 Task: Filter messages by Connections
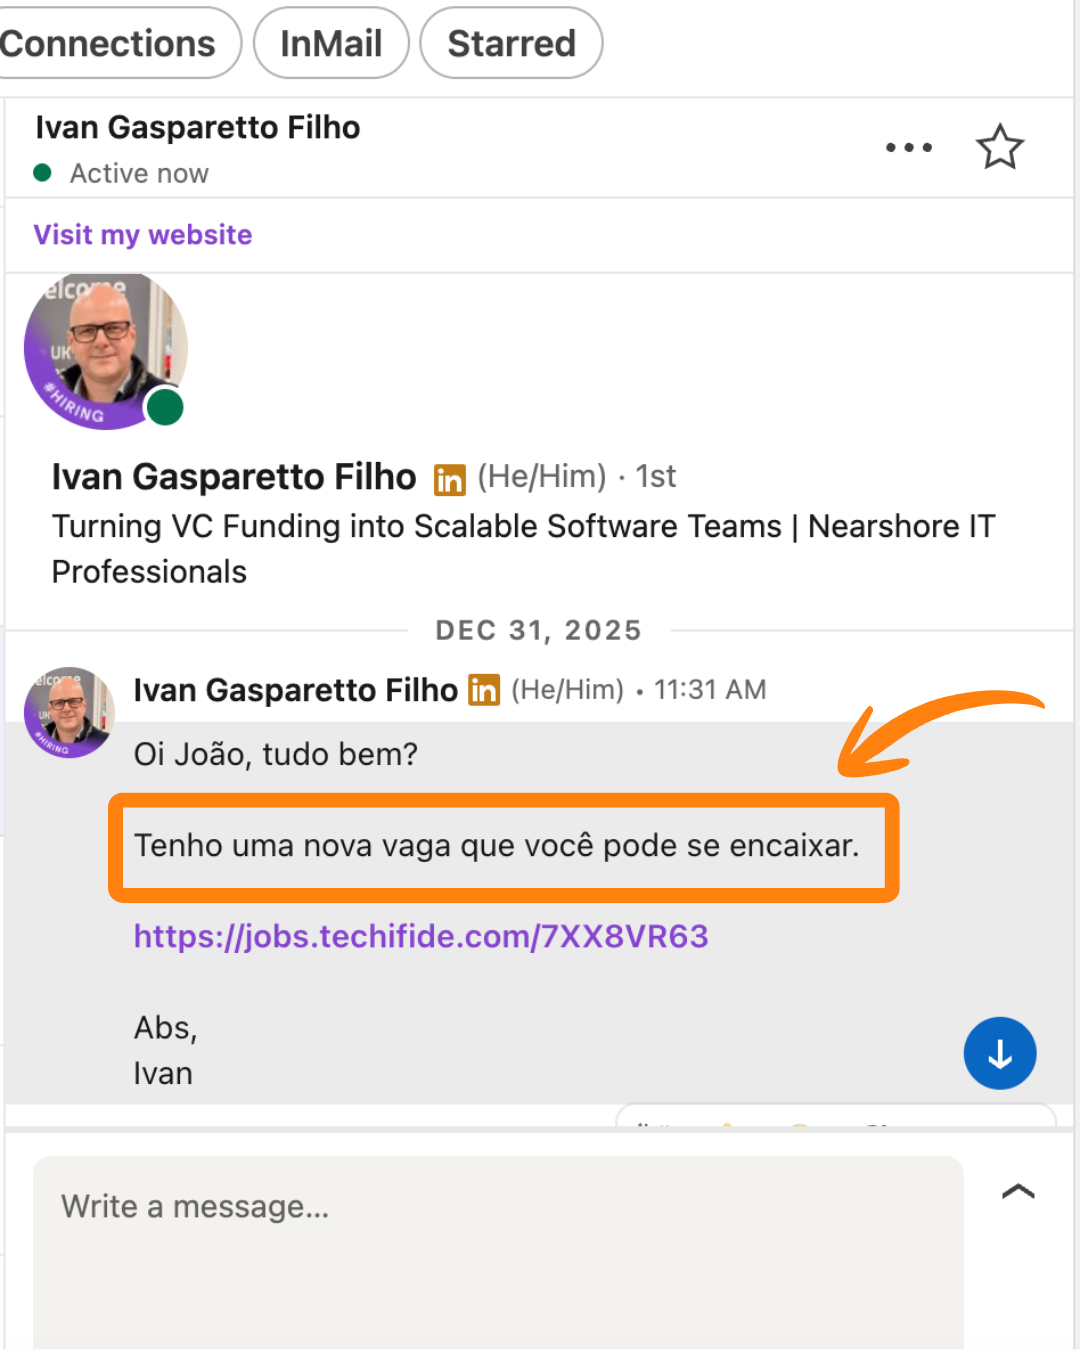pyautogui.click(x=115, y=43)
